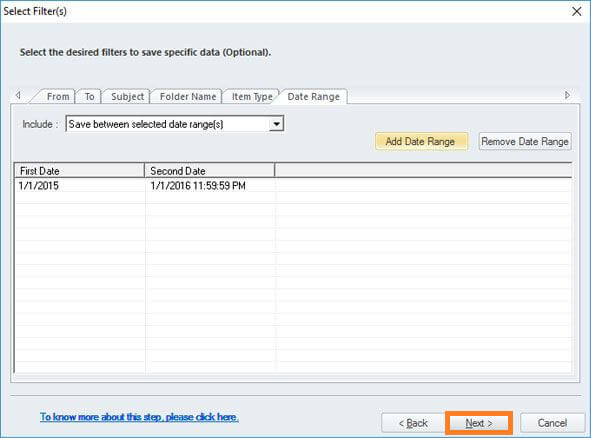The height and width of the screenshot is (438, 591).
Task: Close the Select Filter(s) dialog
Action: coord(577,11)
